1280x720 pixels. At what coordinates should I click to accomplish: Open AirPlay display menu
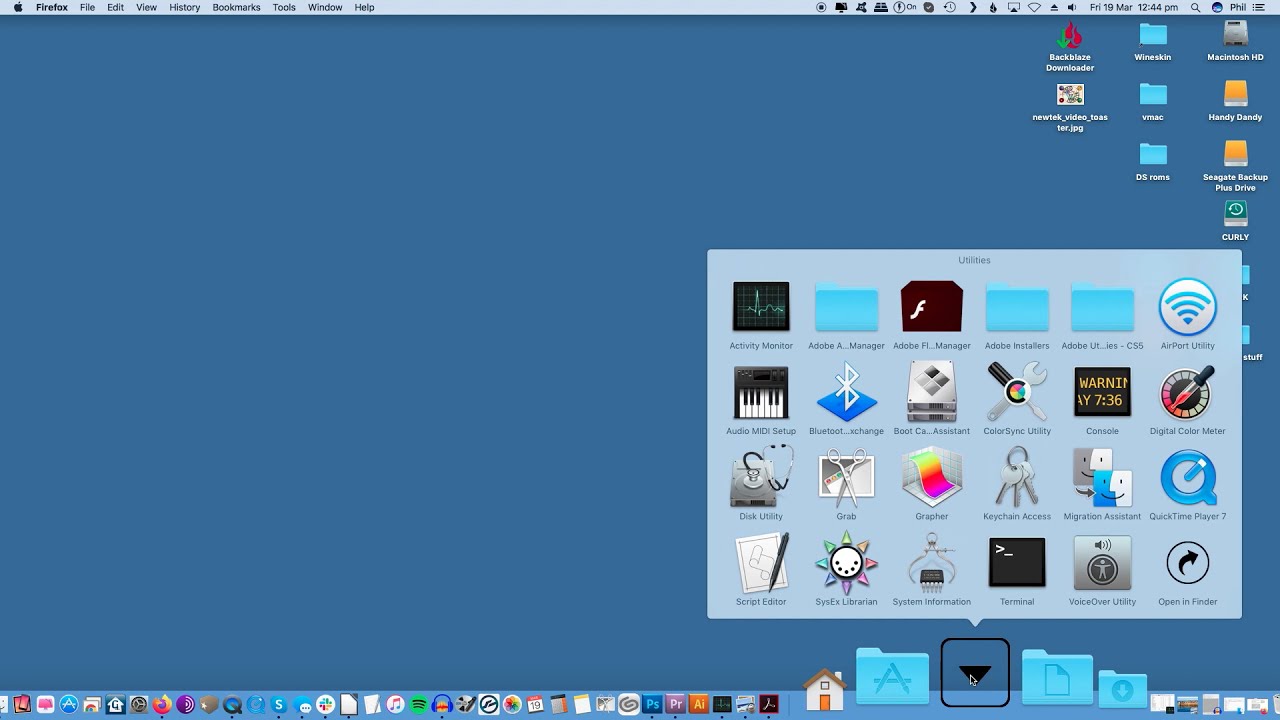[1013, 7]
